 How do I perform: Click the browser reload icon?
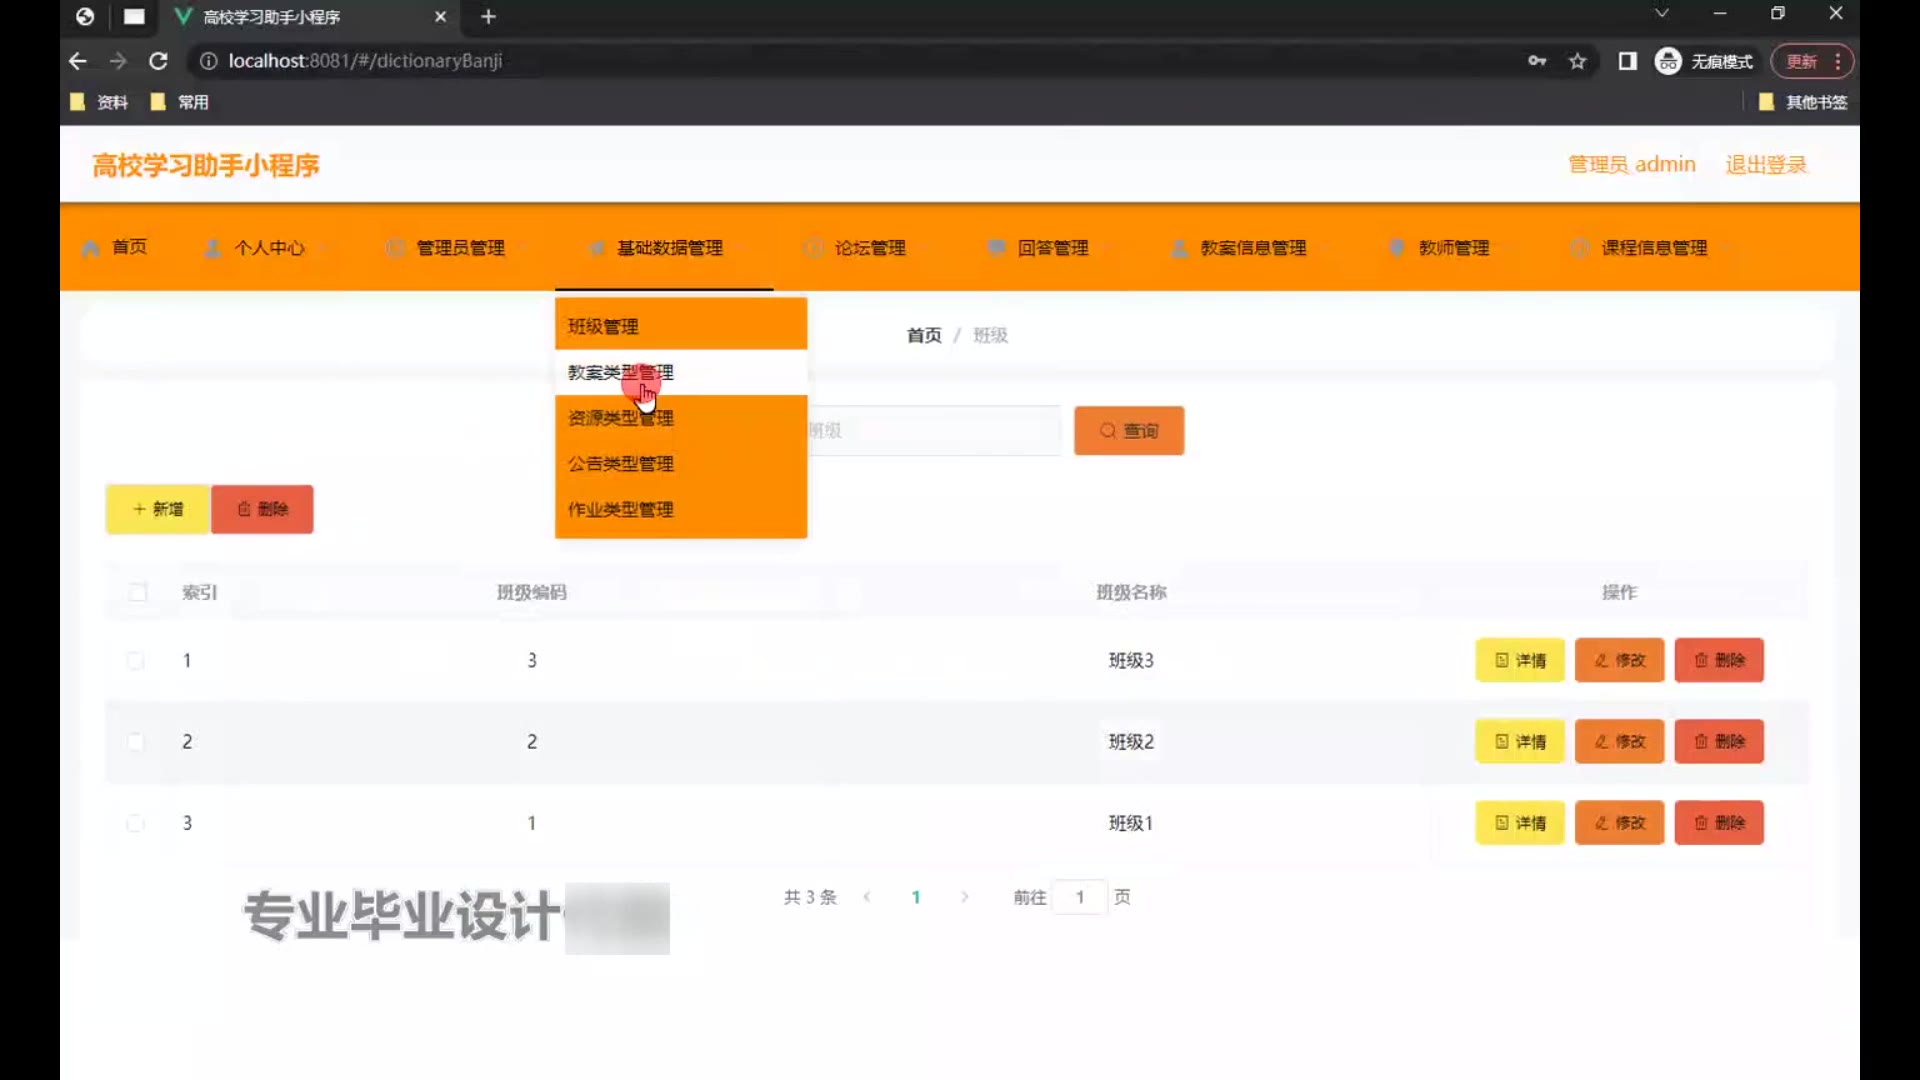pos(158,61)
